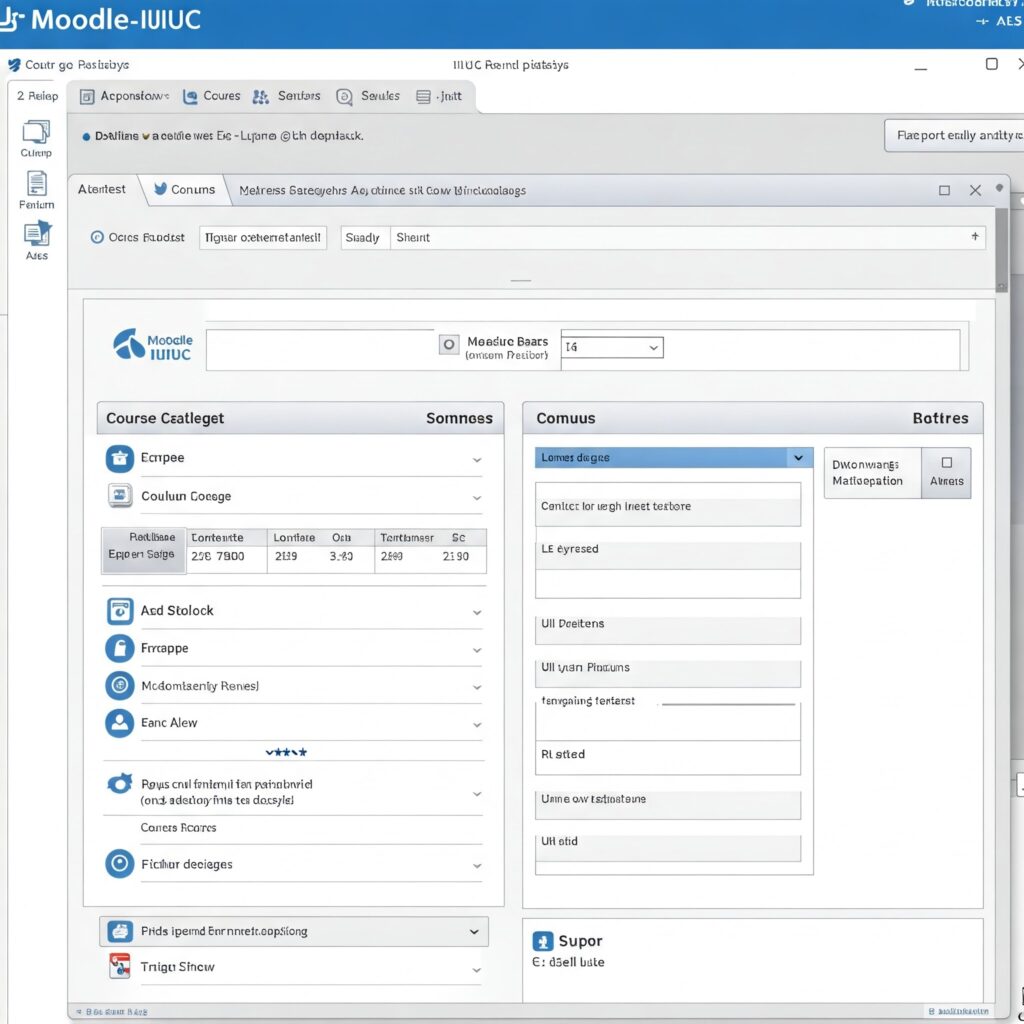Open the I4 combo box
The image size is (1024, 1024).
(x=613, y=347)
